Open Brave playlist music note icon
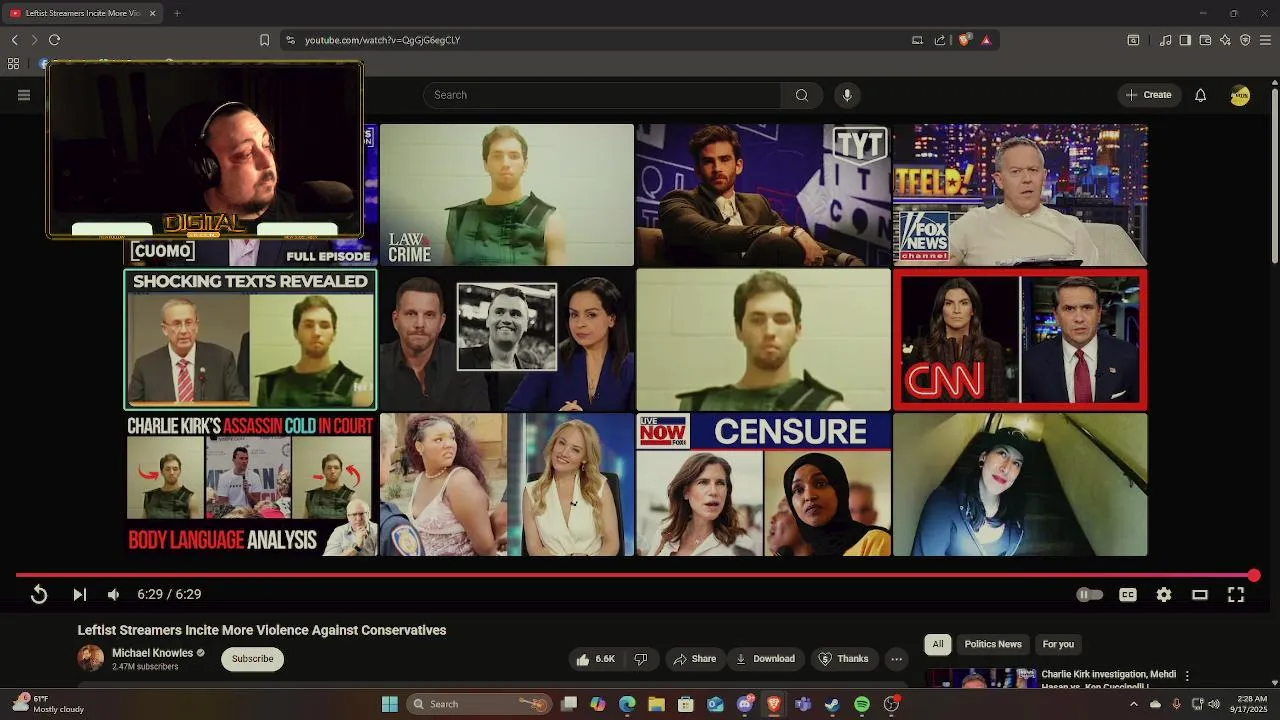1280x720 pixels. (x=1165, y=40)
